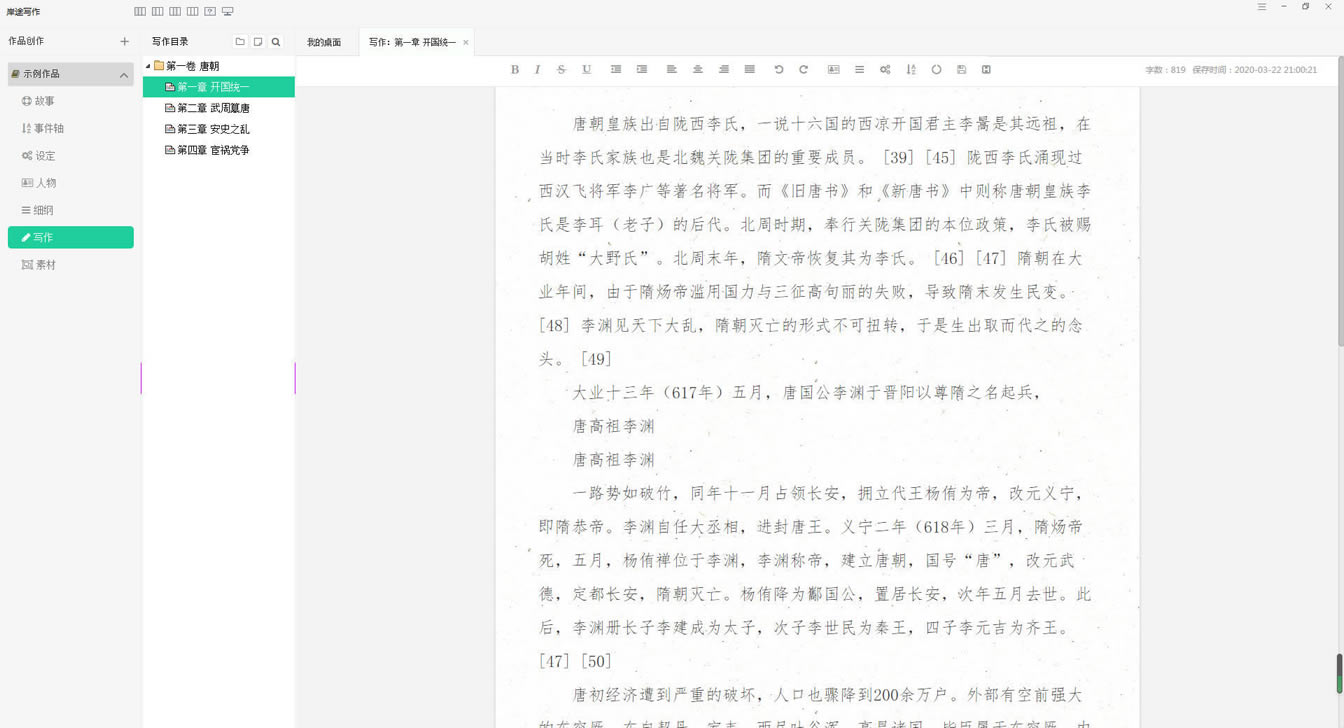Image resolution: width=1344 pixels, height=728 pixels.
Task: Toggle italic formatting
Action: pyautogui.click(x=537, y=70)
